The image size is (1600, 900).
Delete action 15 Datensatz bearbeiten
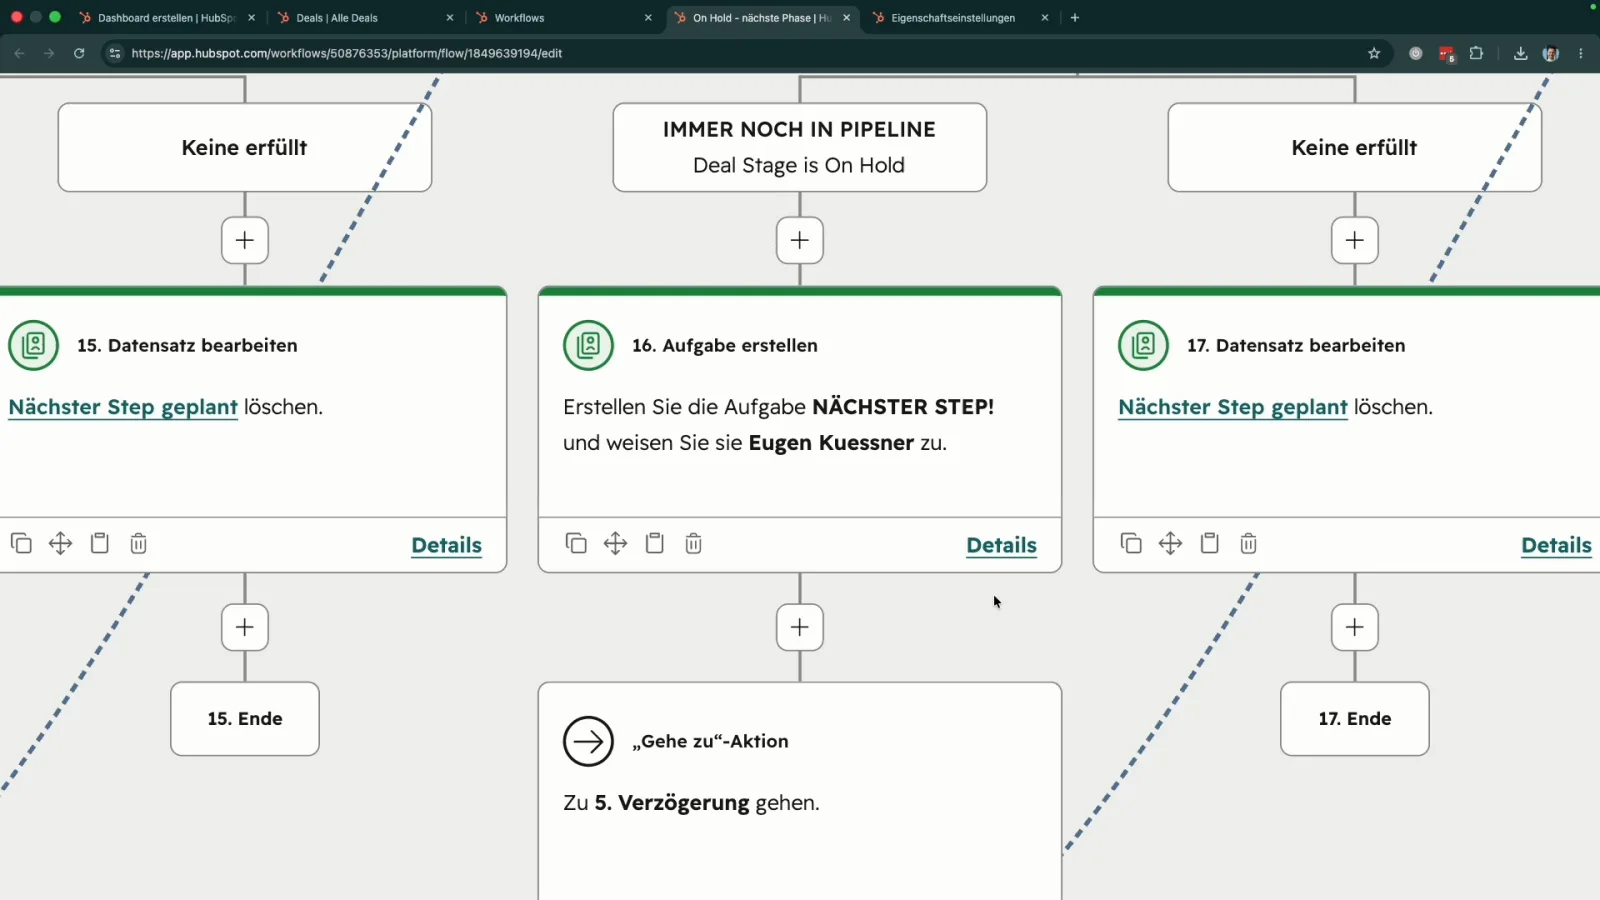[138, 543]
